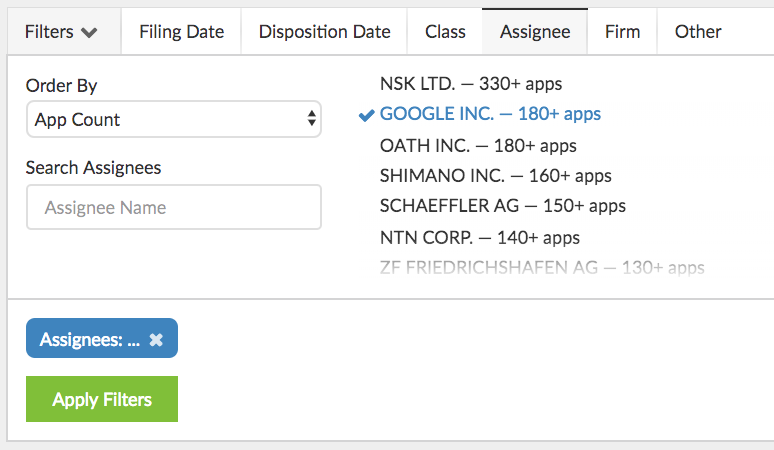Screen dimensions: 774x450
Task: Switch to the Other tab
Action: [x=697, y=31]
